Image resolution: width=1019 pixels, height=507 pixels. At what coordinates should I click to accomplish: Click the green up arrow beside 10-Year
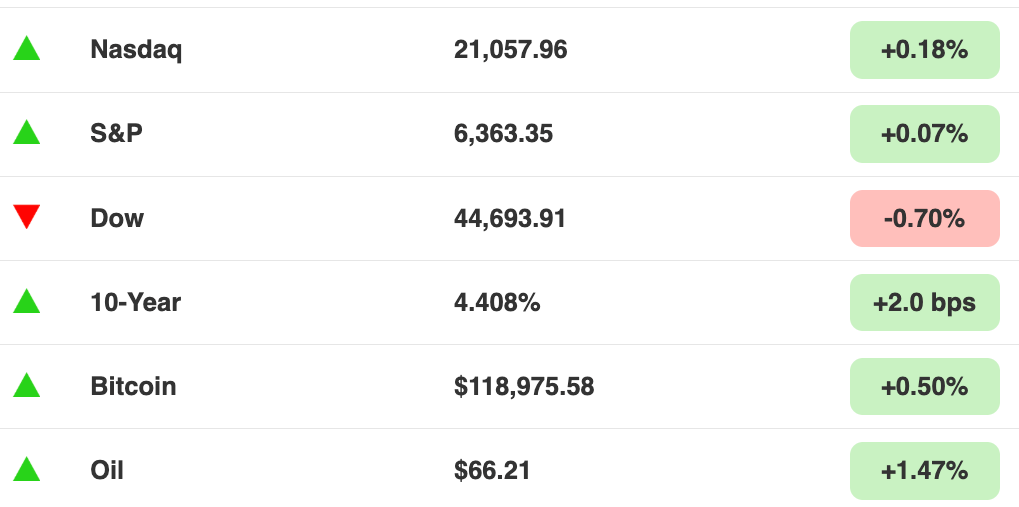tap(27, 301)
